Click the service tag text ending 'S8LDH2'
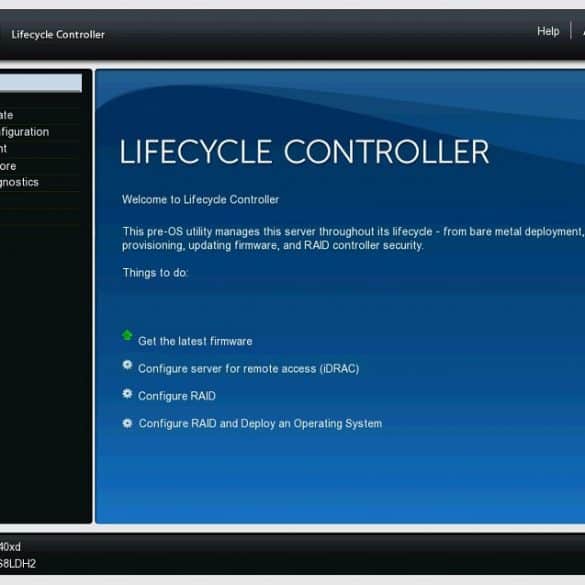 click(x=18, y=563)
